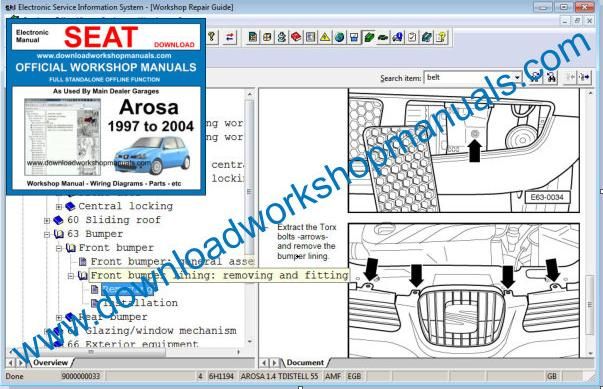The height and width of the screenshot is (389, 603).
Task: Click the person figure toolbar icon
Action: click(282, 37)
